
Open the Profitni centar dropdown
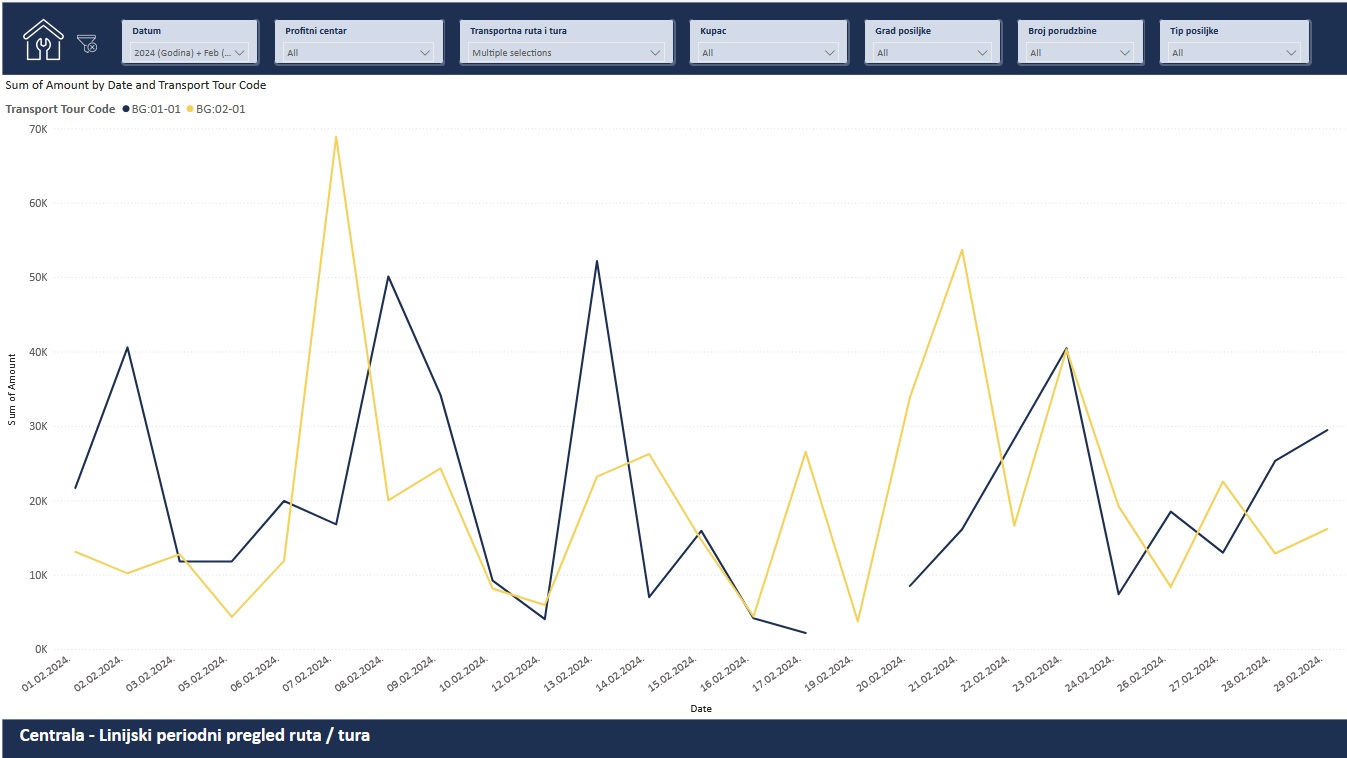point(358,52)
